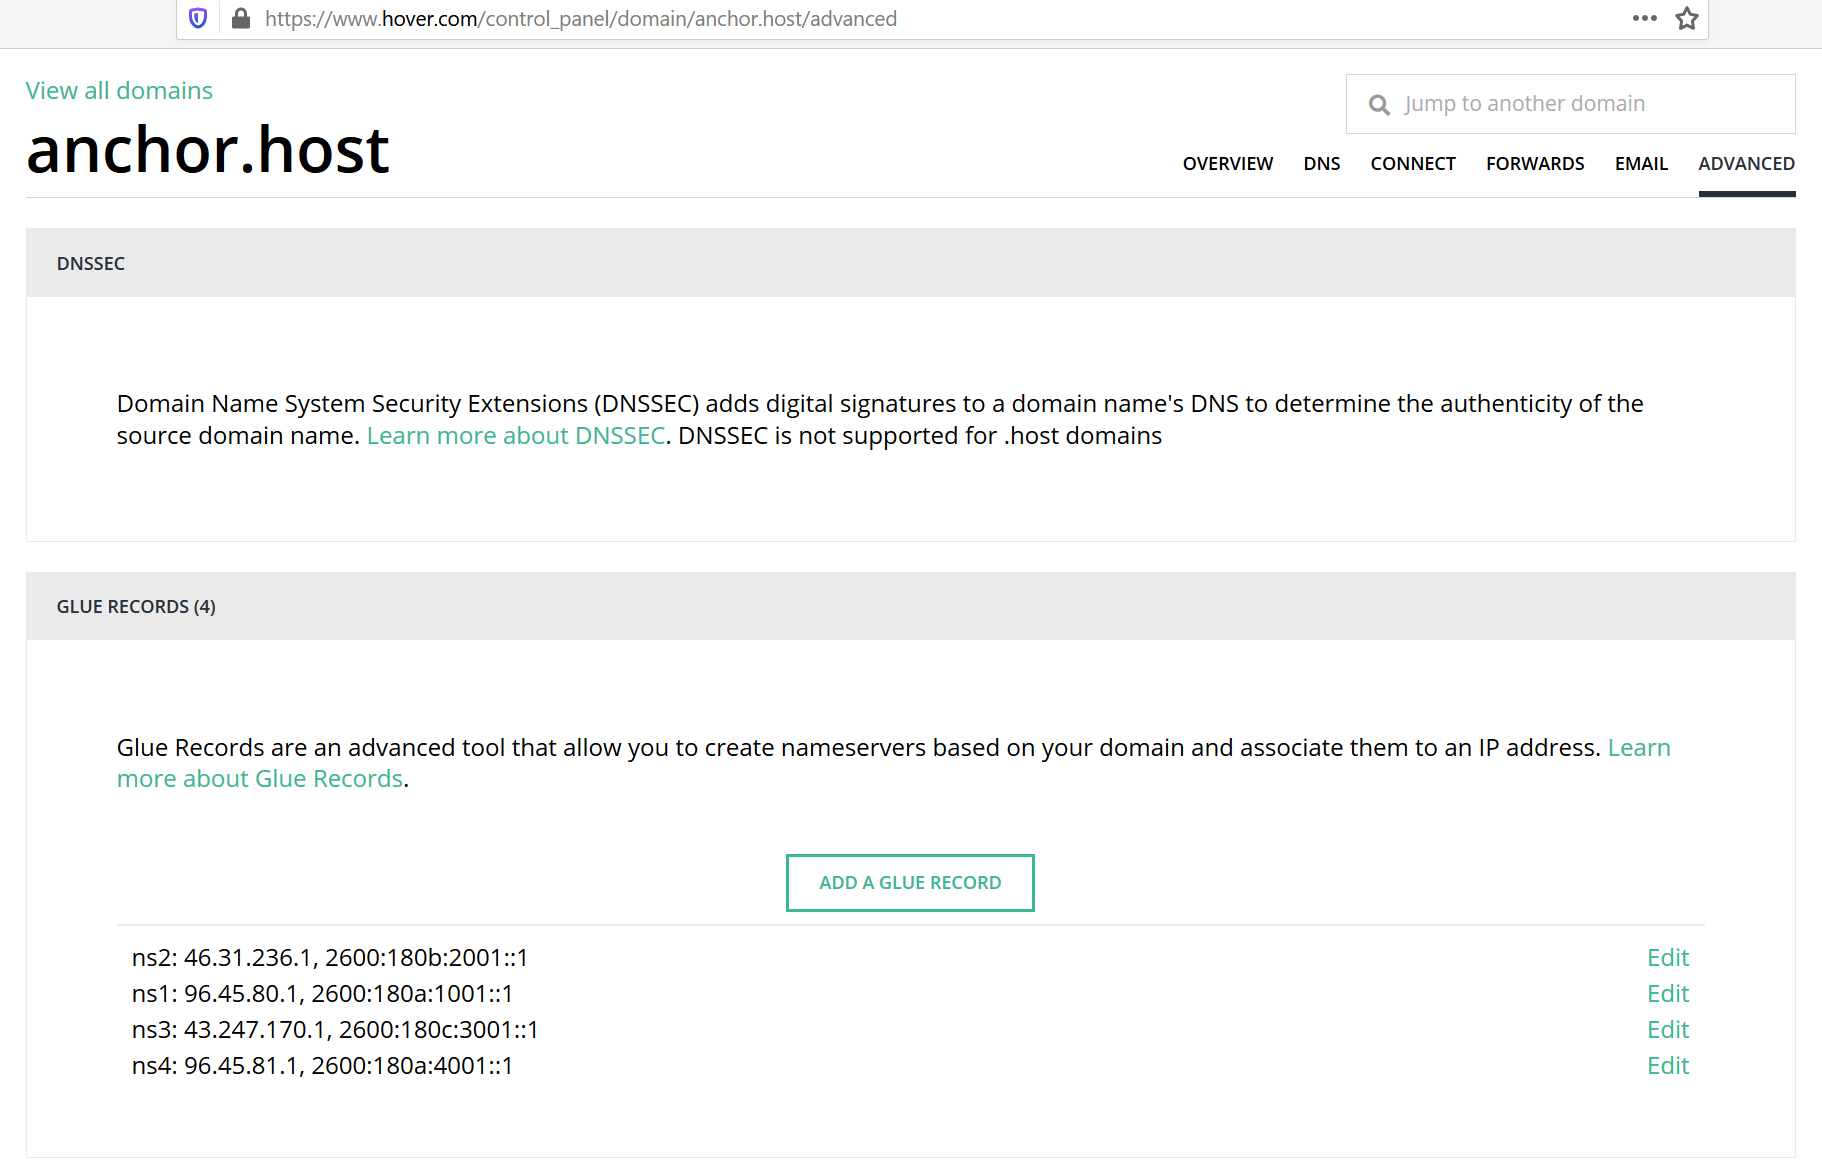Switch to the Overview tab
Image resolution: width=1822 pixels, height=1176 pixels.
pos(1227,164)
